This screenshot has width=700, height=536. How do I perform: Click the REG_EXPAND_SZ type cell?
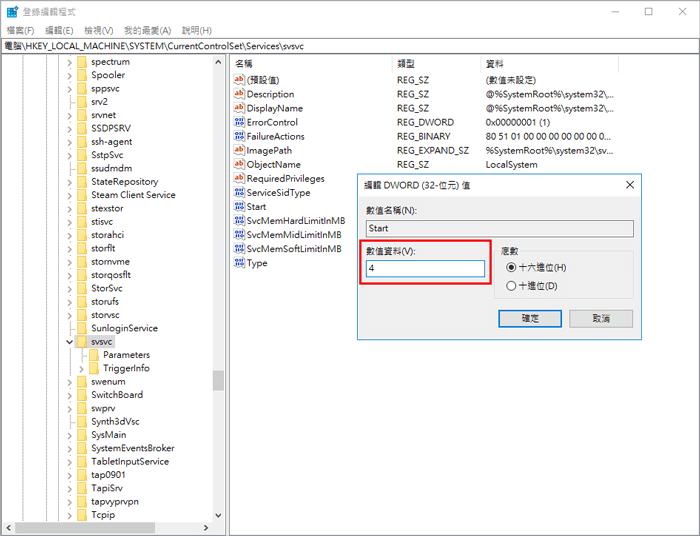[433, 150]
